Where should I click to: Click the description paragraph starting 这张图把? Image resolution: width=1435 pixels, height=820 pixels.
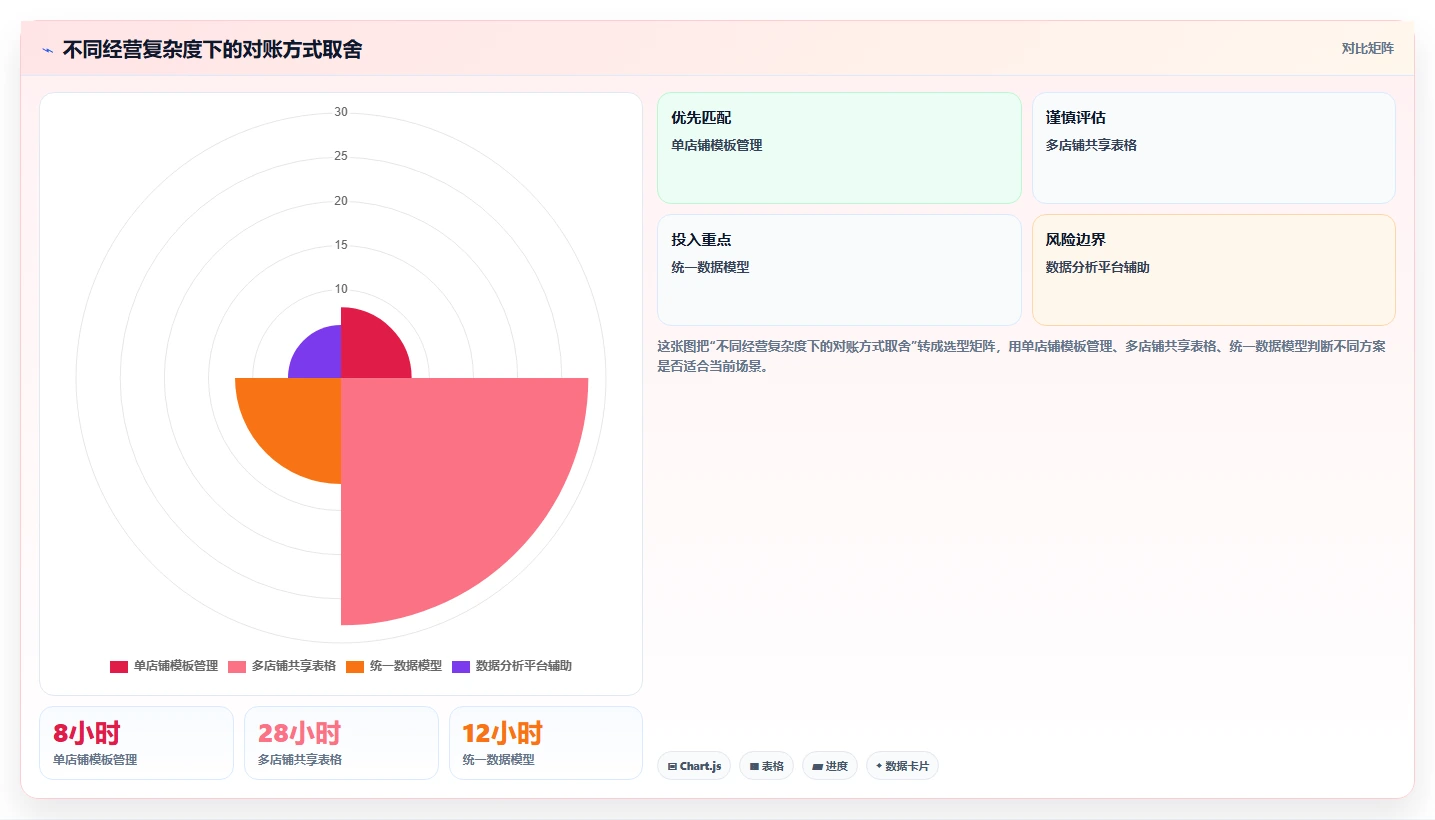tap(1021, 356)
